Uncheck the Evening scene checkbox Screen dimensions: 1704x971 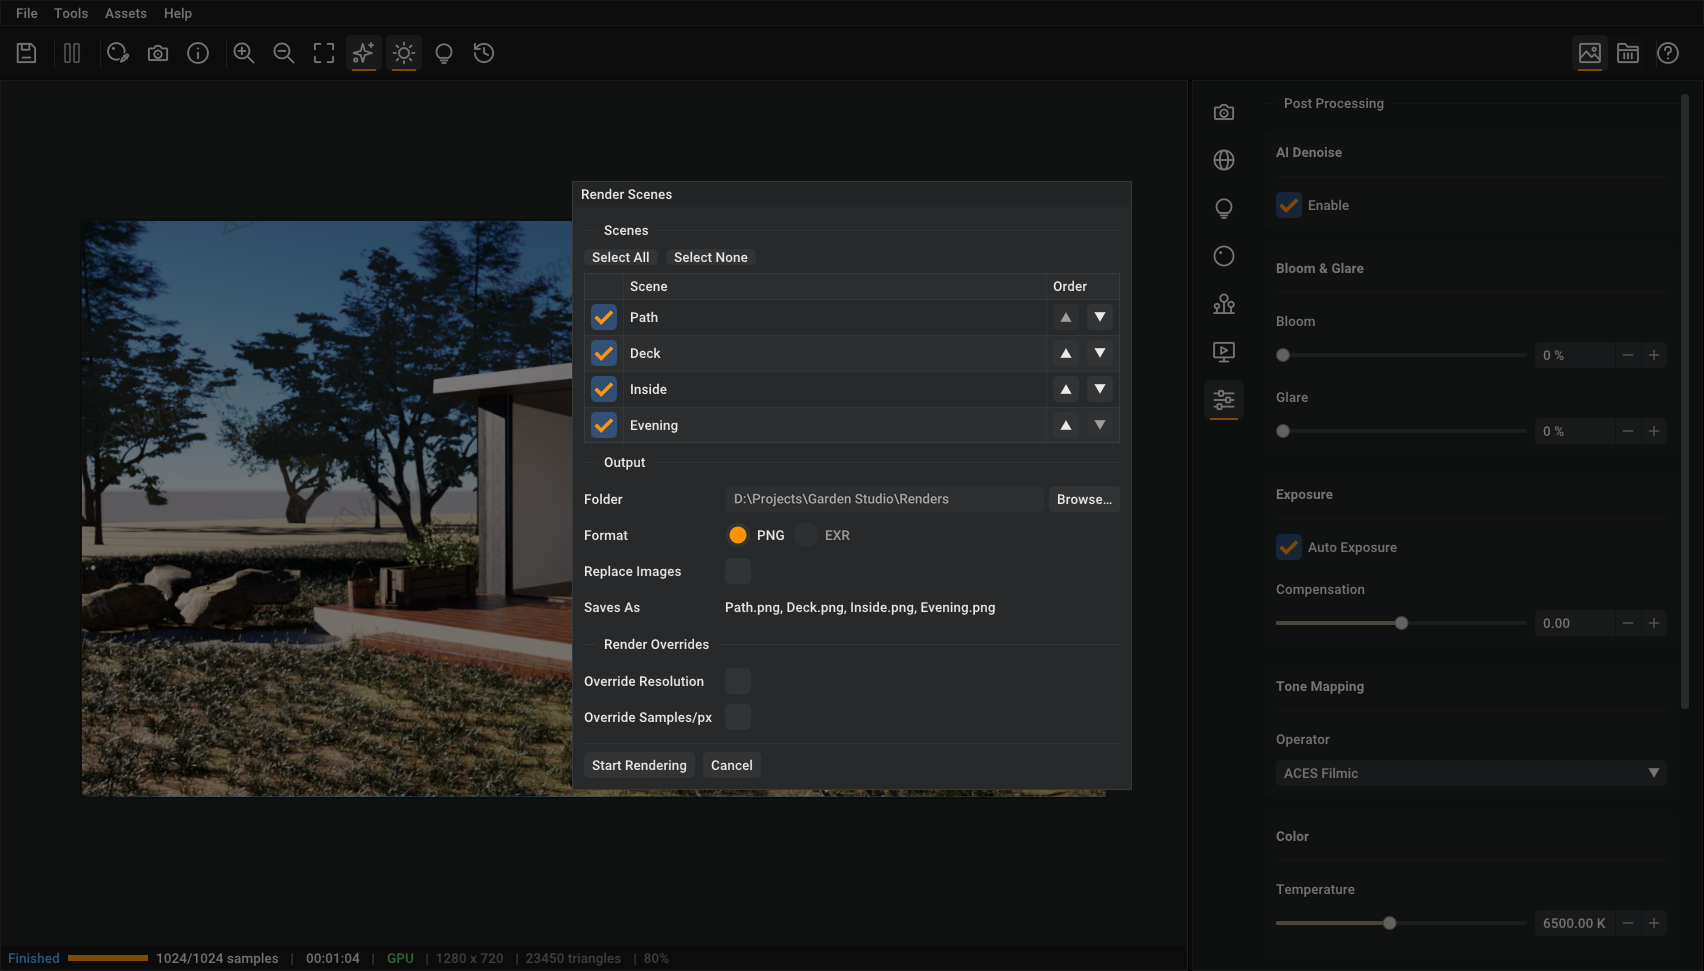(604, 425)
